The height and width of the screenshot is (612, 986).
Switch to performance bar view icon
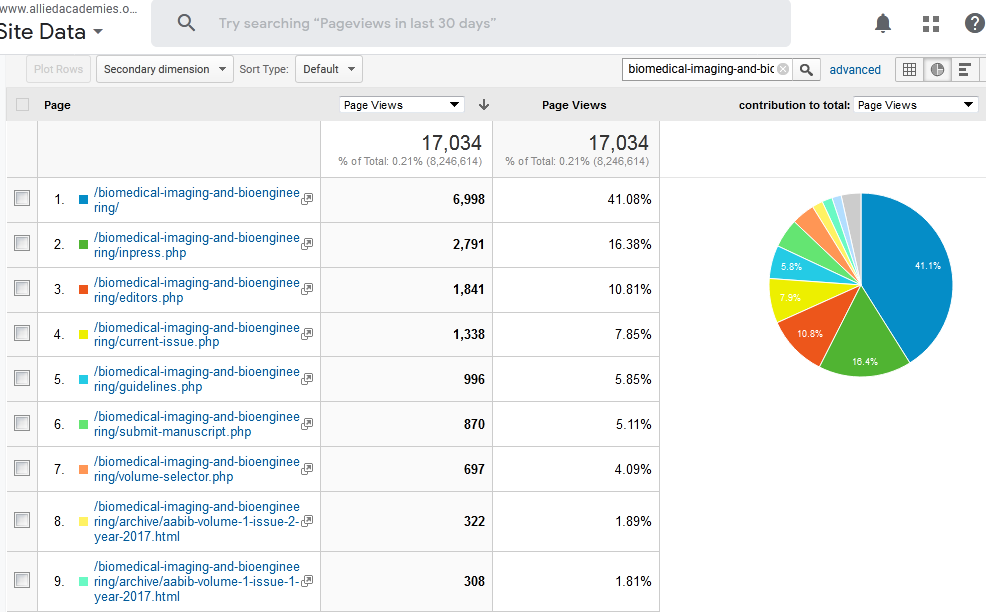coord(965,69)
